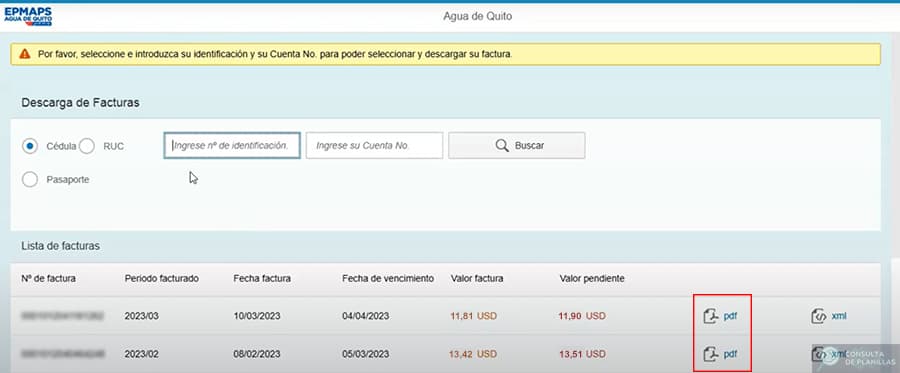The width and height of the screenshot is (900, 373).
Task: Click the yellow warning message text
Action: click(275, 54)
